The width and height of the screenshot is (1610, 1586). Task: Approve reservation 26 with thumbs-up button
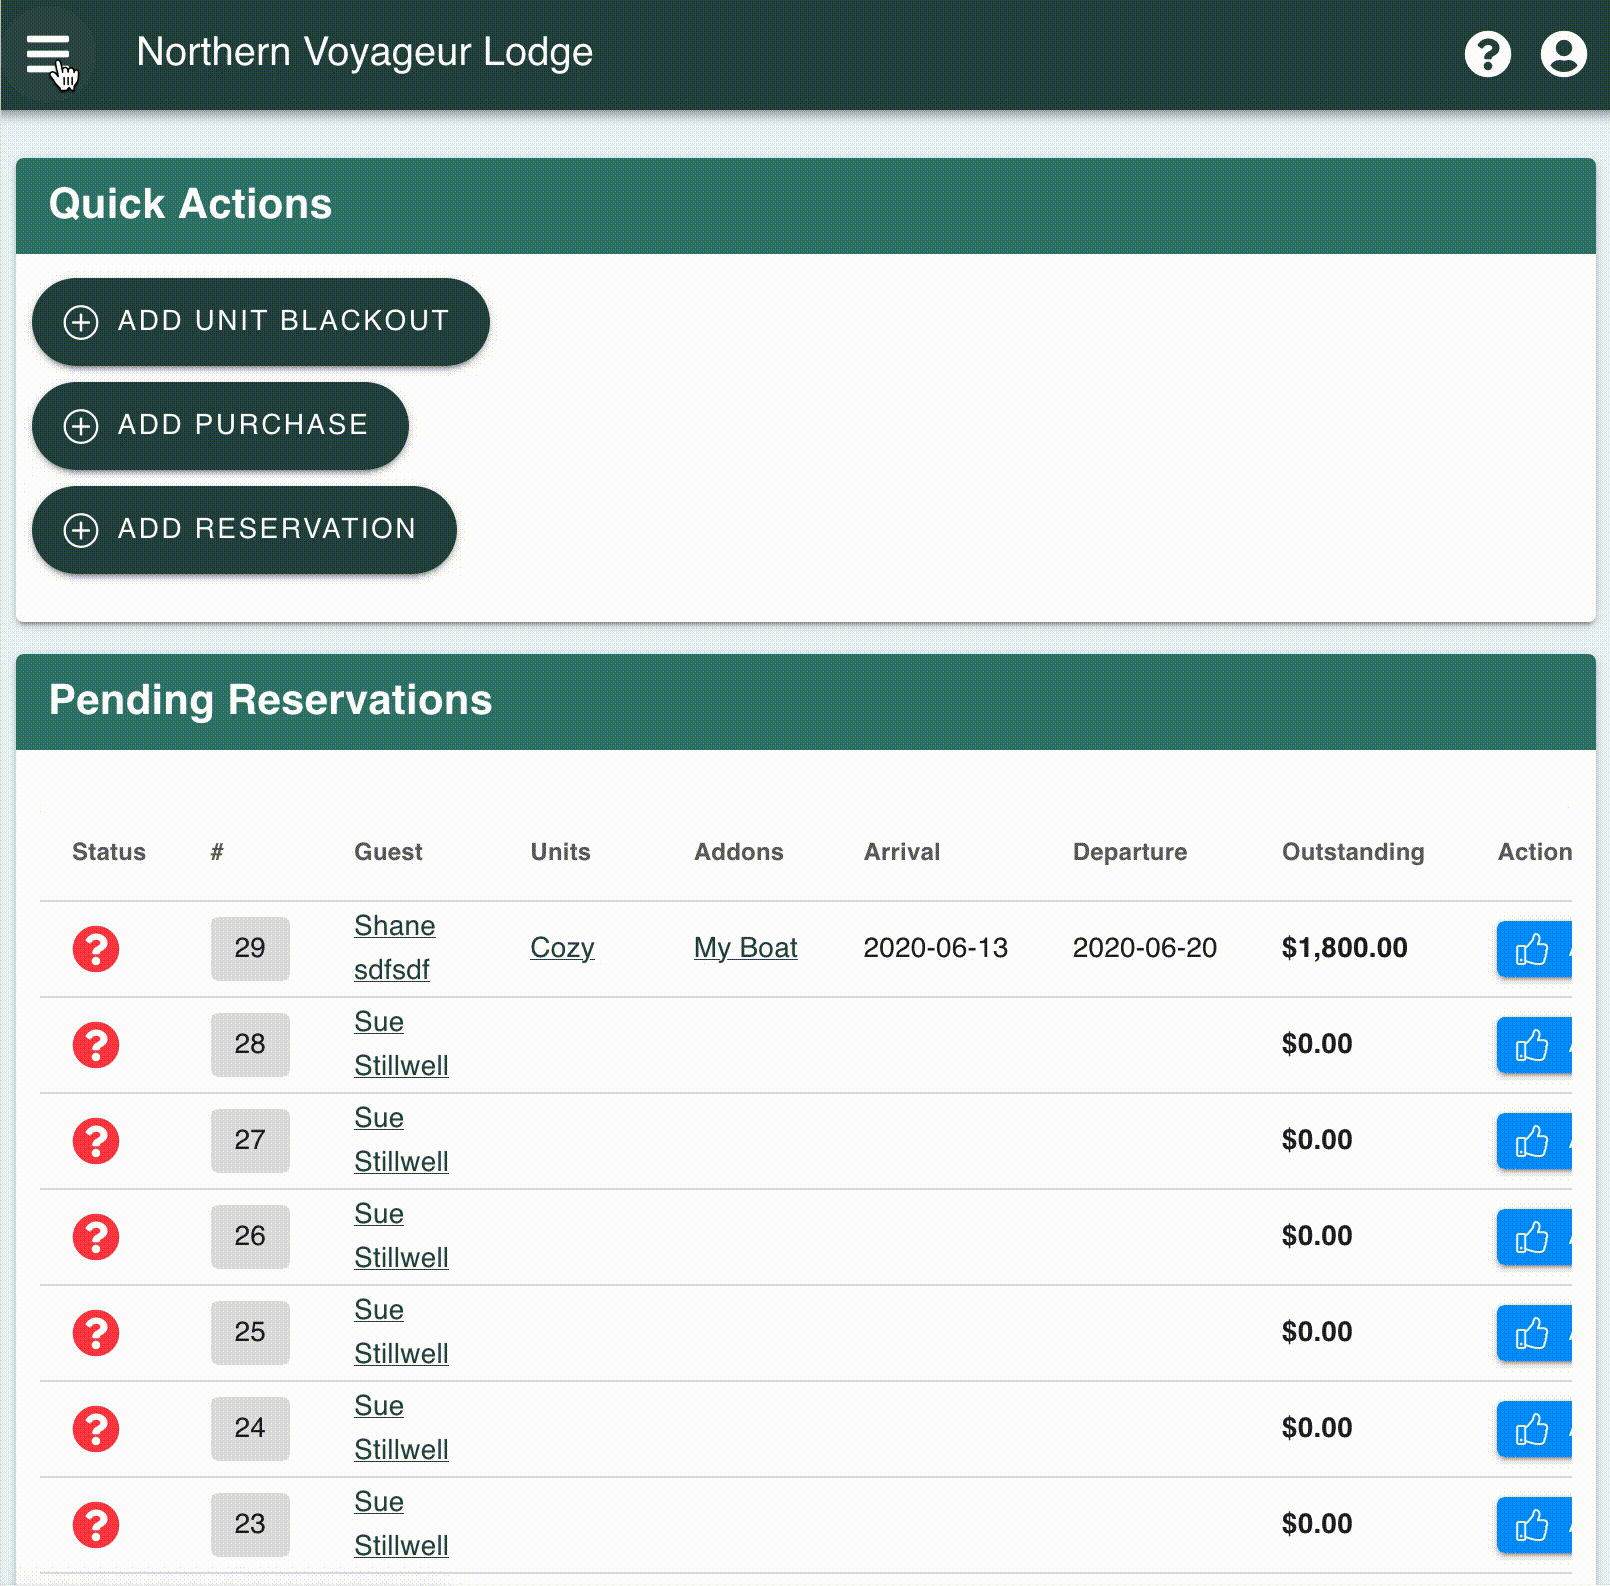click(x=1533, y=1237)
